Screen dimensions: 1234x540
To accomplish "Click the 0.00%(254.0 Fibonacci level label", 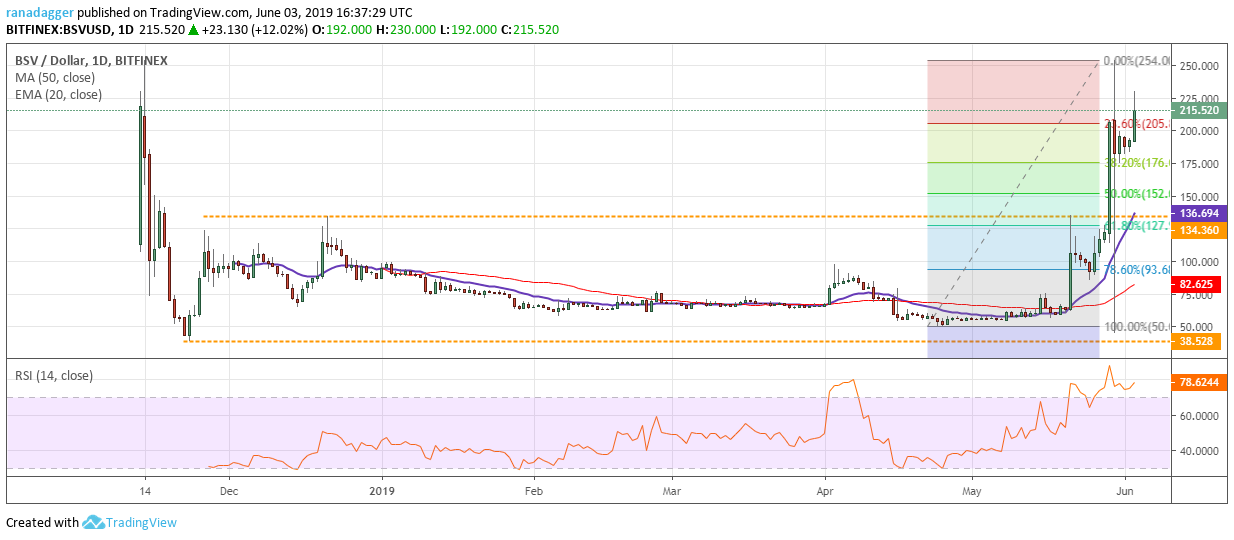I will point(1135,60).
